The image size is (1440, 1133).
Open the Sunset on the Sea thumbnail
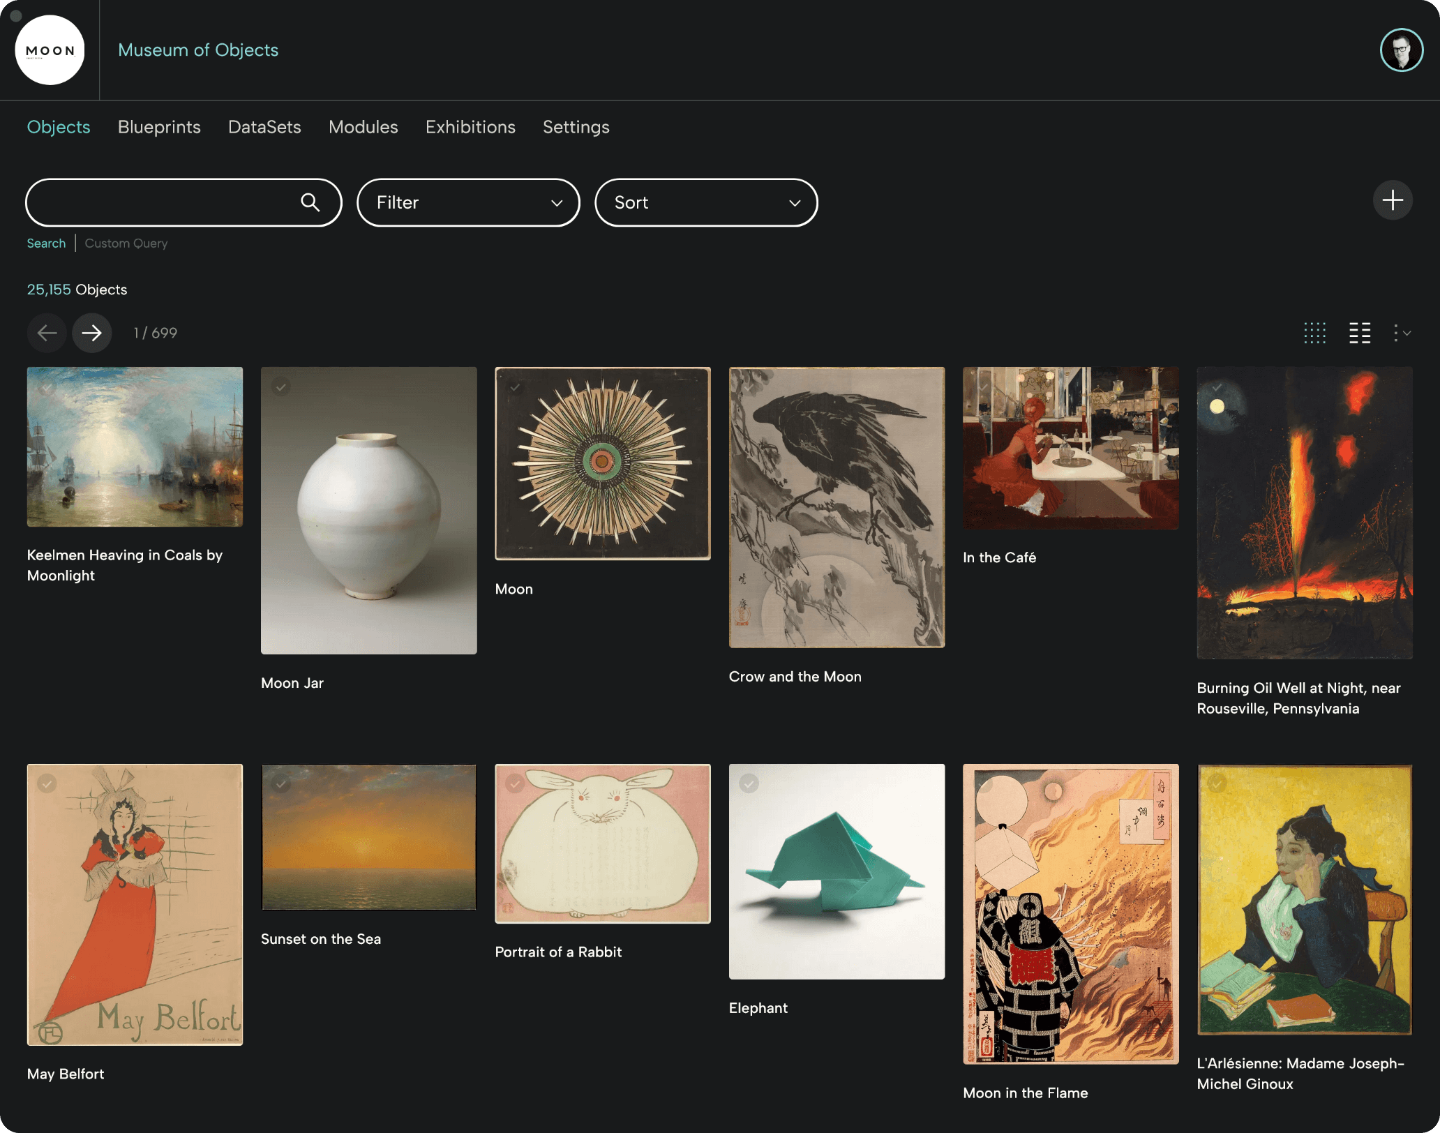pos(369,838)
